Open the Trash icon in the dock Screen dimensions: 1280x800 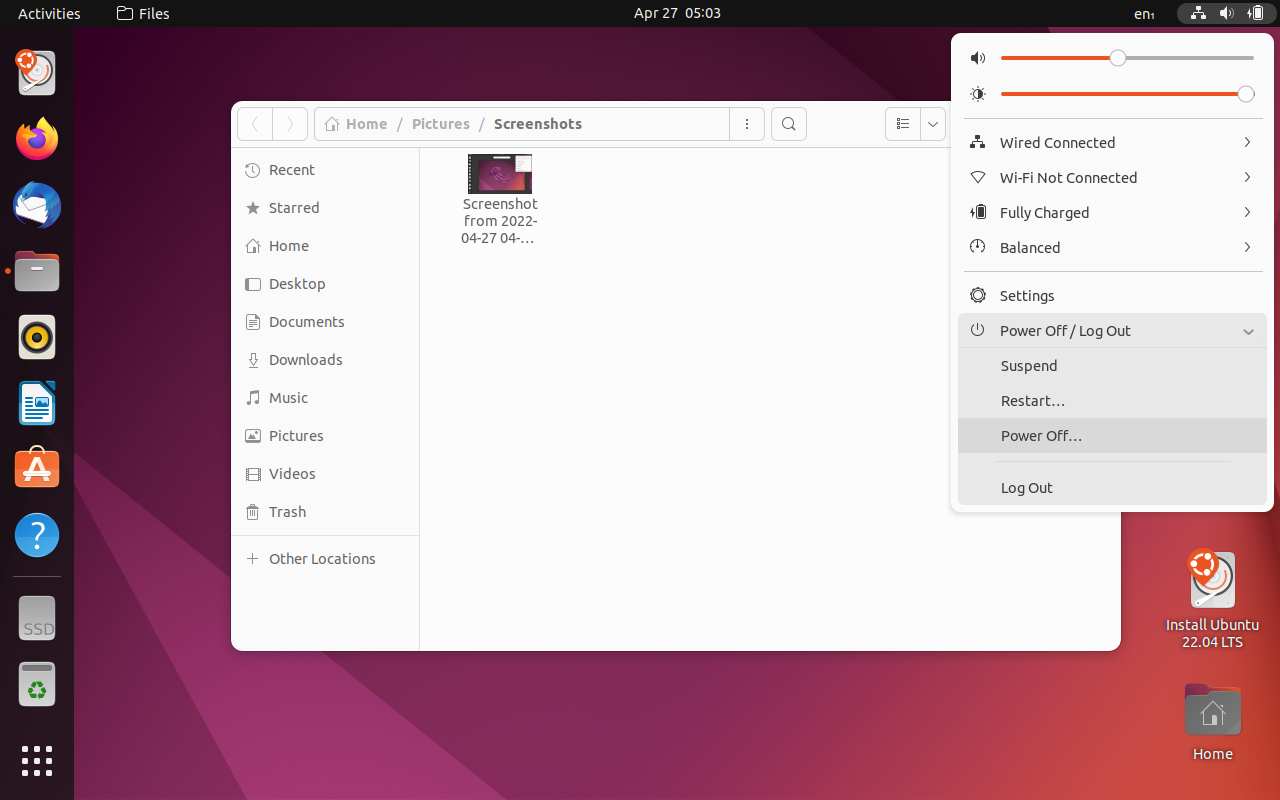(x=37, y=684)
